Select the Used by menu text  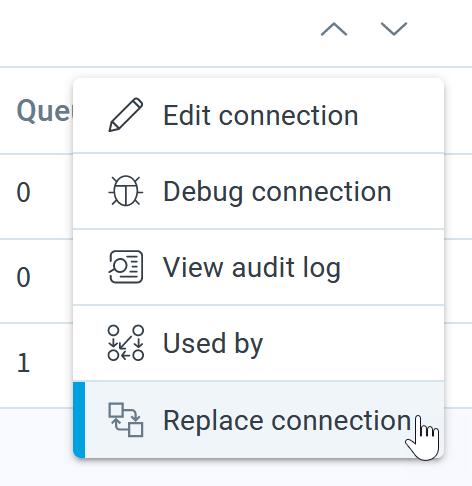coord(213,344)
